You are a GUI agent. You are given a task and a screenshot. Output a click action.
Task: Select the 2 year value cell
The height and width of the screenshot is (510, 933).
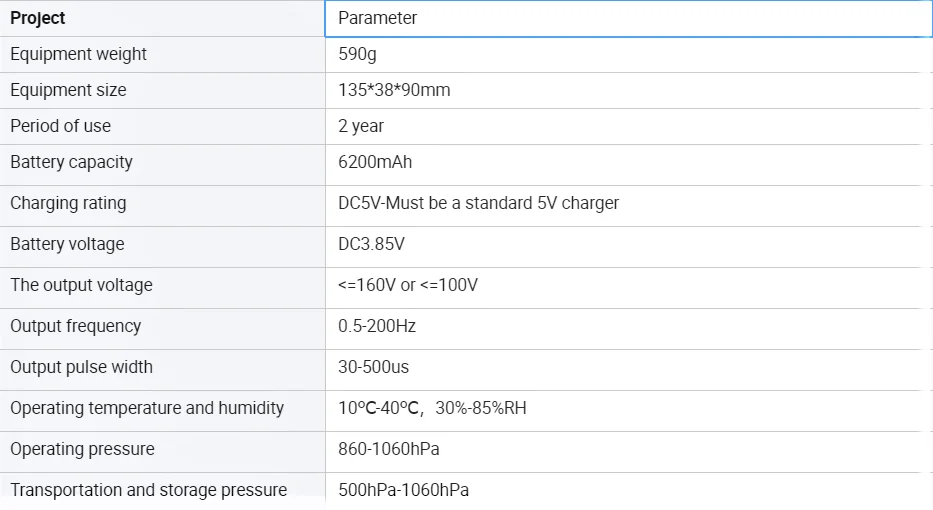pyautogui.click(x=628, y=126)
